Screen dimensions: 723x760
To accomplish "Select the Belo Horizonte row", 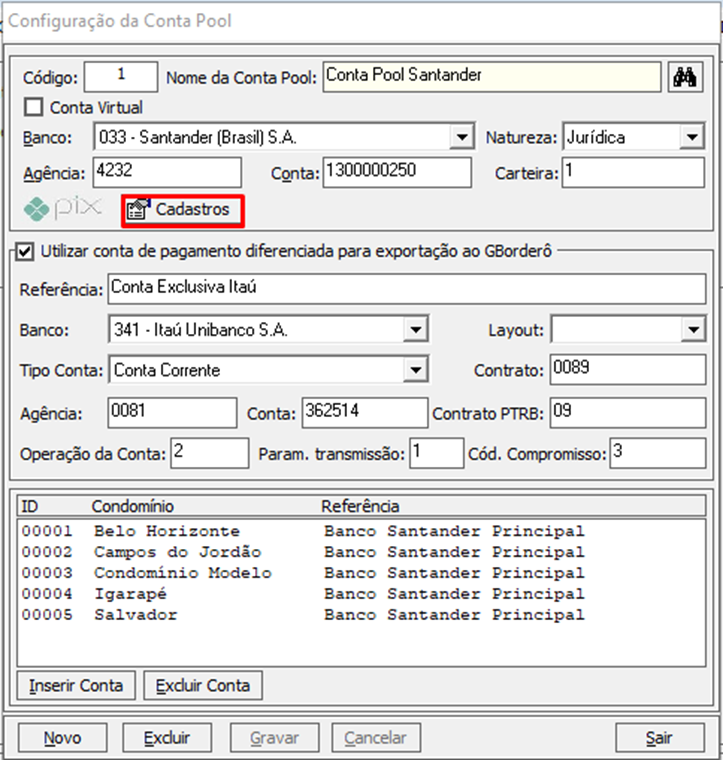I will (x=361, y=531).
